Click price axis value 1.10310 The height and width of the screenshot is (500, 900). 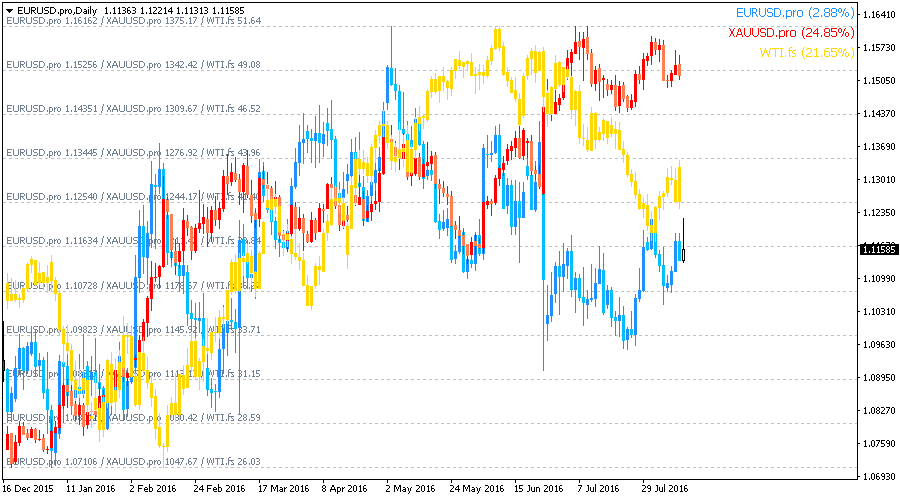pyautogui.click(x=879, y=312)
